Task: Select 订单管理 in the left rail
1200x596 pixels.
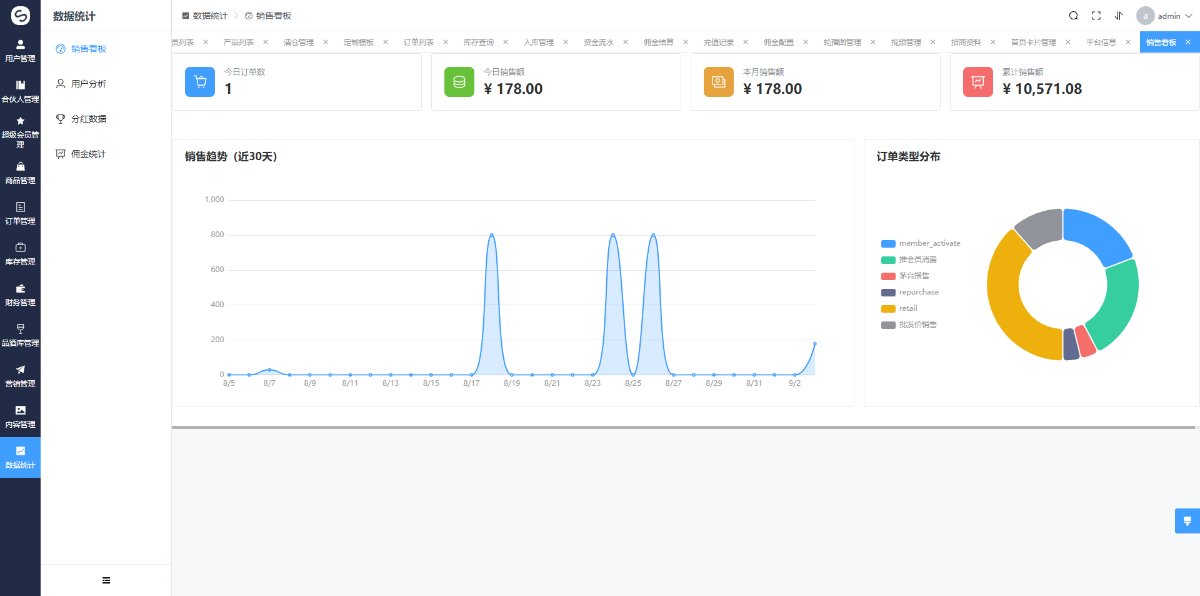Action: click(x=20, y=213)
